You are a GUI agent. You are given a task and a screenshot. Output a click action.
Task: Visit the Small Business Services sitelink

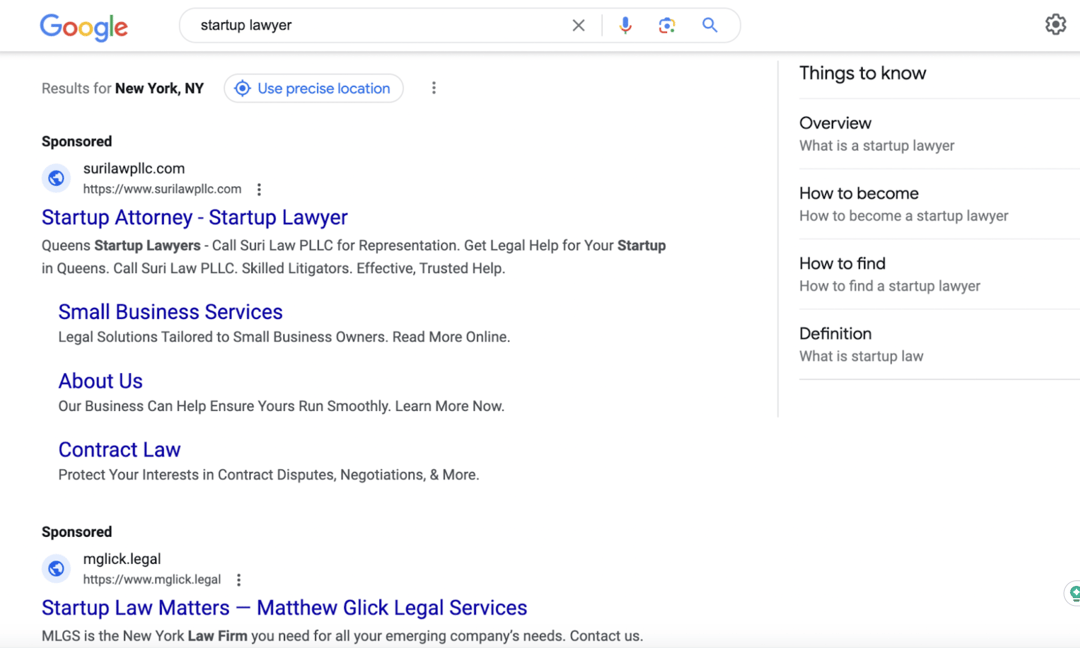(170, 312)
